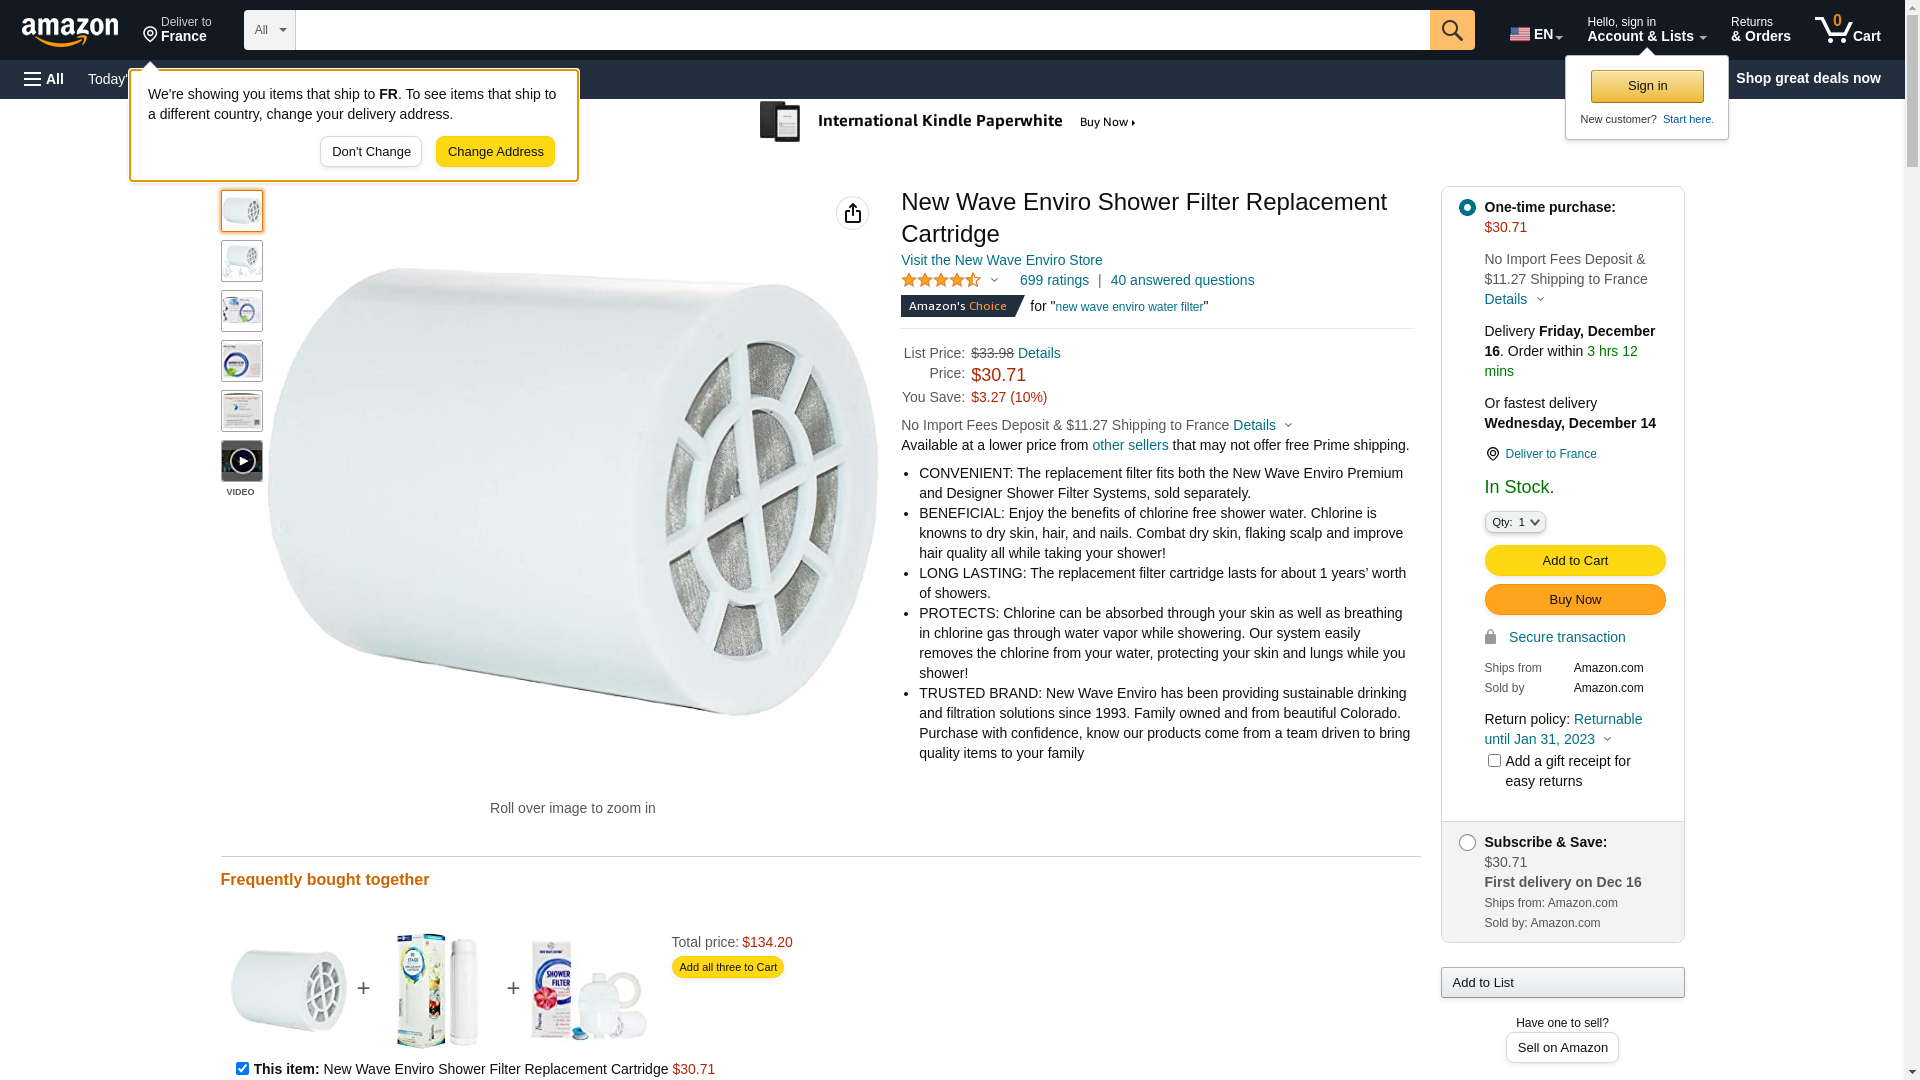Open the quantity dropdown
1920x1080 pixels.
click(1515, 522)
